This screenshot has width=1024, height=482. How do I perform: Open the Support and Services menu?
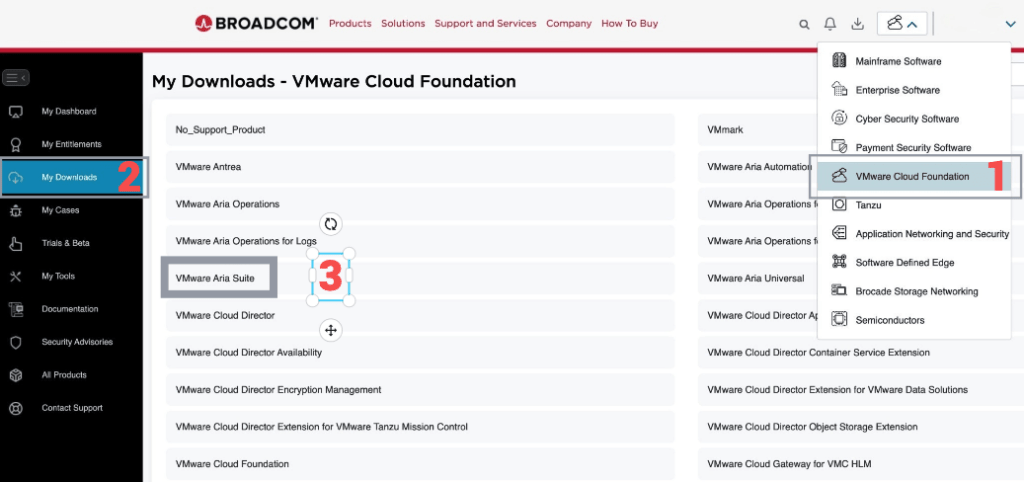485,24
